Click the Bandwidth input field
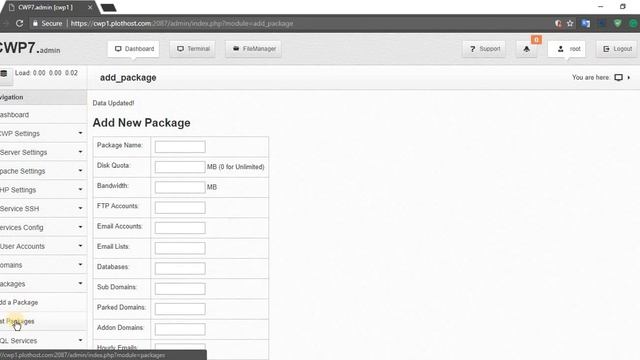This screenshot has height=360, width=640. click(180, 187)
